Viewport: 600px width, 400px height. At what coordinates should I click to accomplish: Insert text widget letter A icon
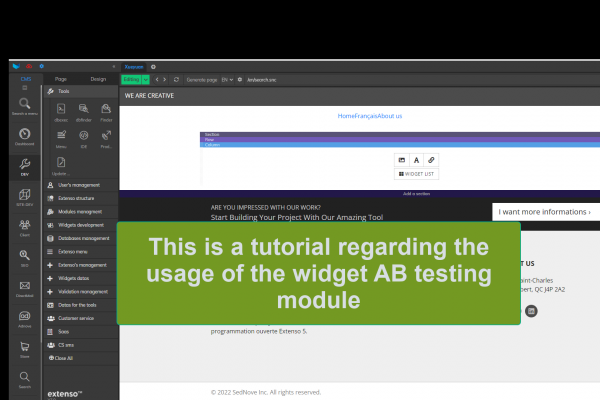(416, 160)
